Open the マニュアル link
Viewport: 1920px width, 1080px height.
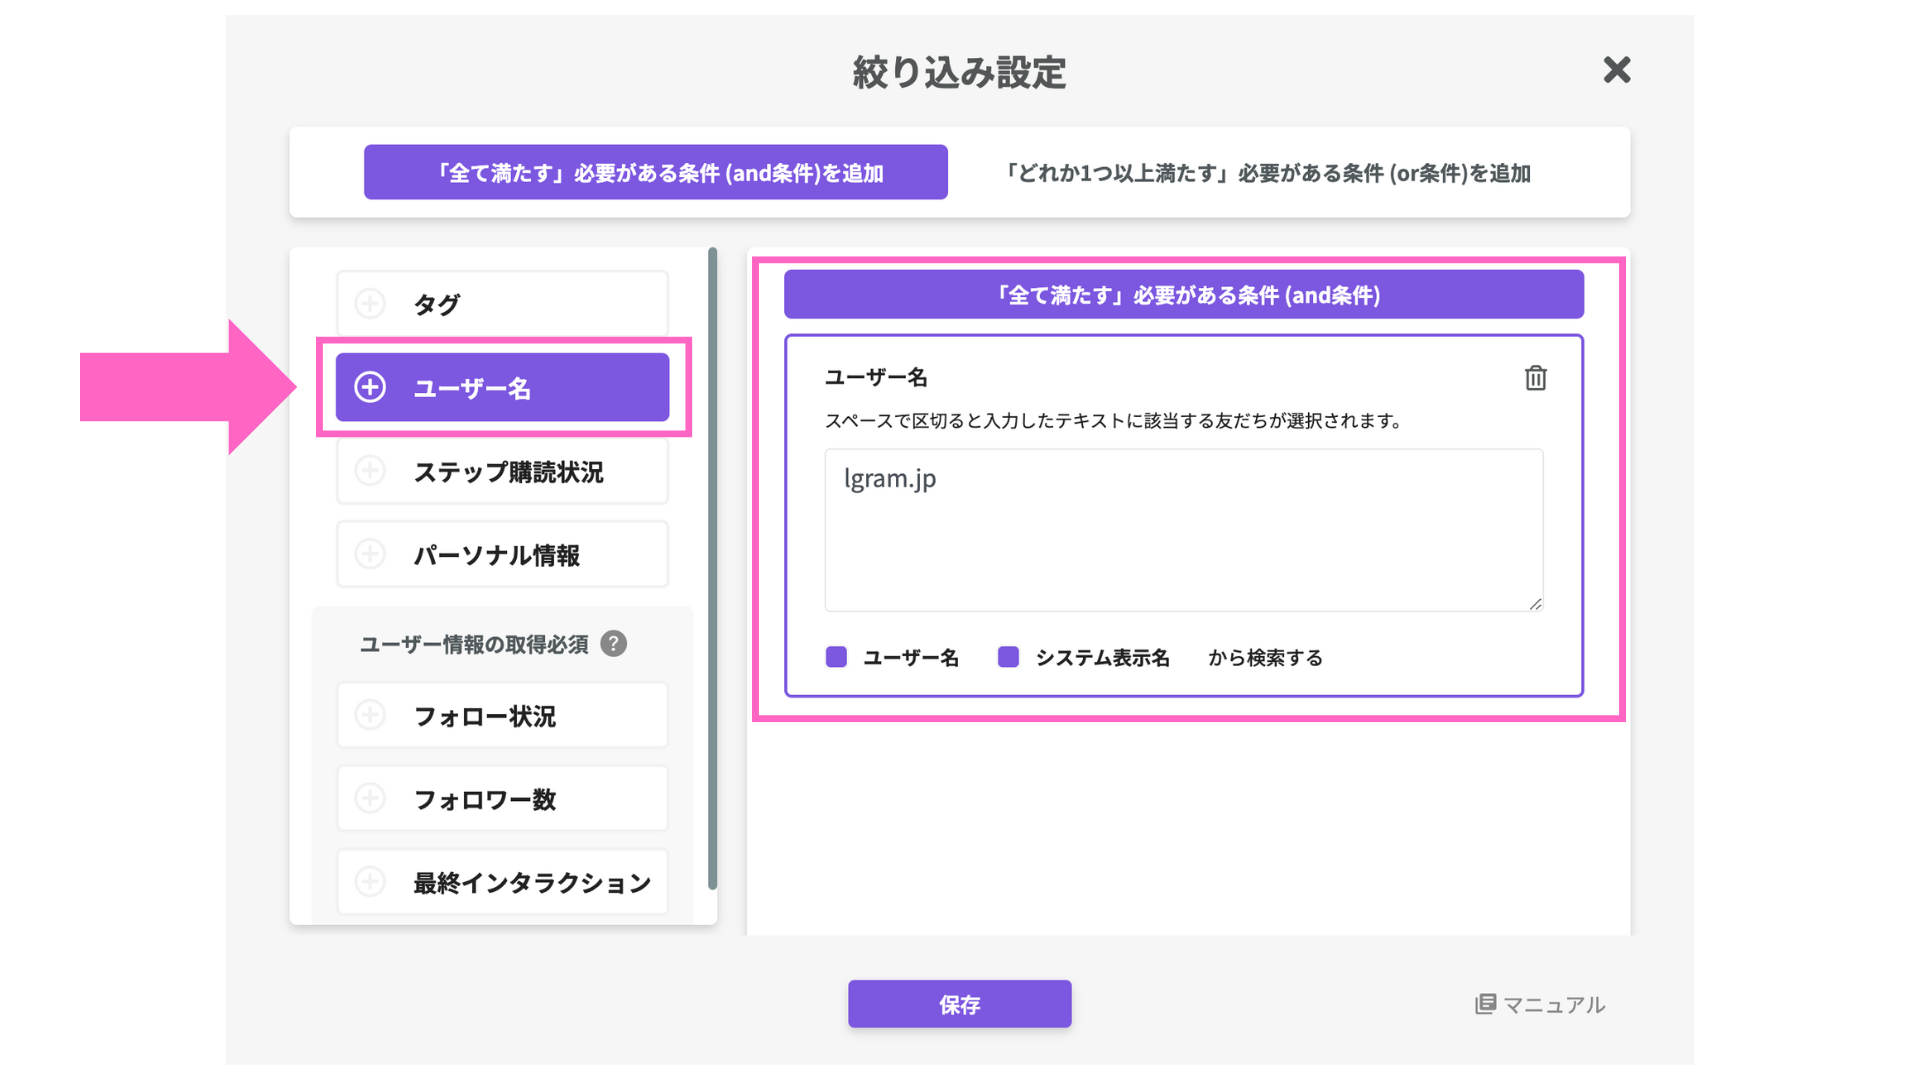[x=1540, y=1004]
